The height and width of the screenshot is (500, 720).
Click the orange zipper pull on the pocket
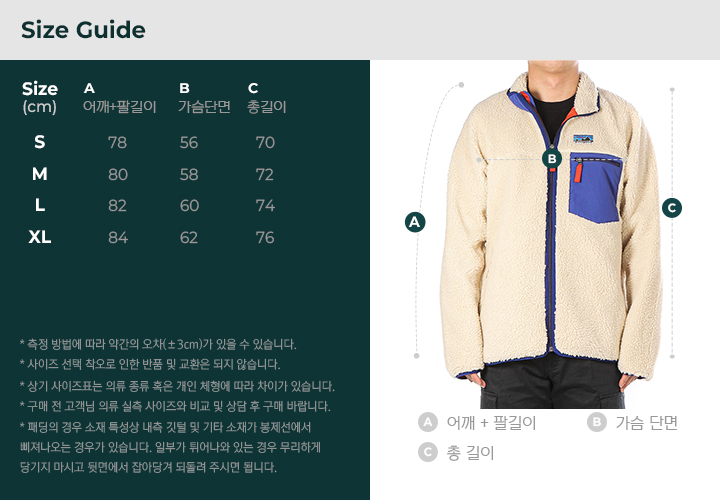[578, 170]
